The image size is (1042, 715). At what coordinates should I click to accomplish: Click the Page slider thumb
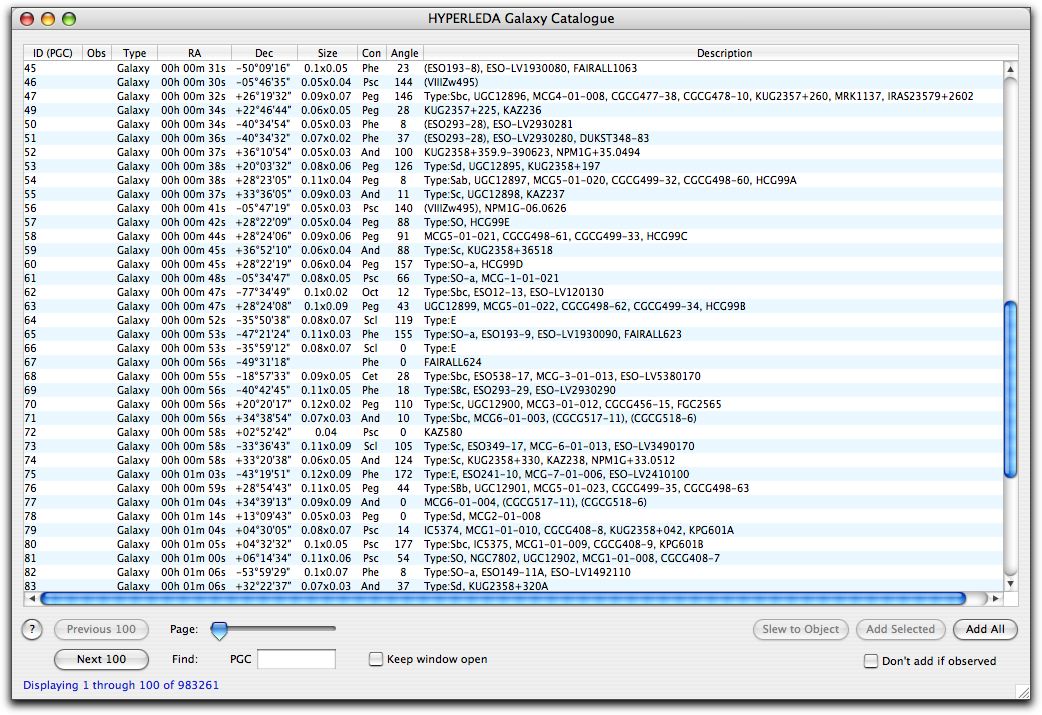coord(219,630)
